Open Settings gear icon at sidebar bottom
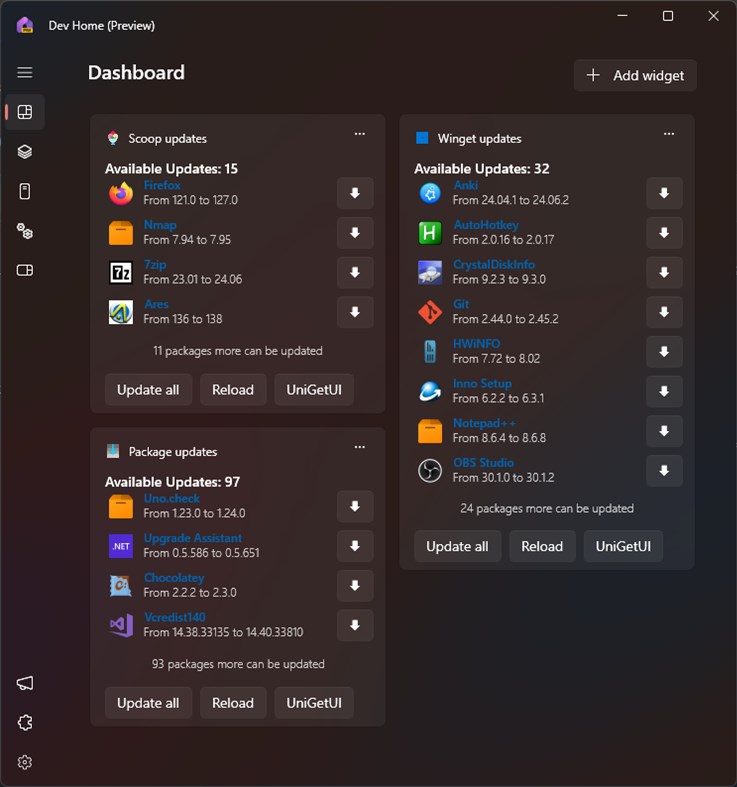Viewport: 737px width, 787px height. (25, 762)
